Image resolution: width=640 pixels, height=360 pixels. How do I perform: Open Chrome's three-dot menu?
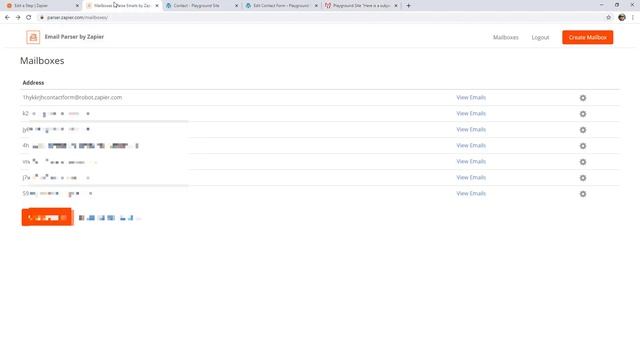click(633, 18)
